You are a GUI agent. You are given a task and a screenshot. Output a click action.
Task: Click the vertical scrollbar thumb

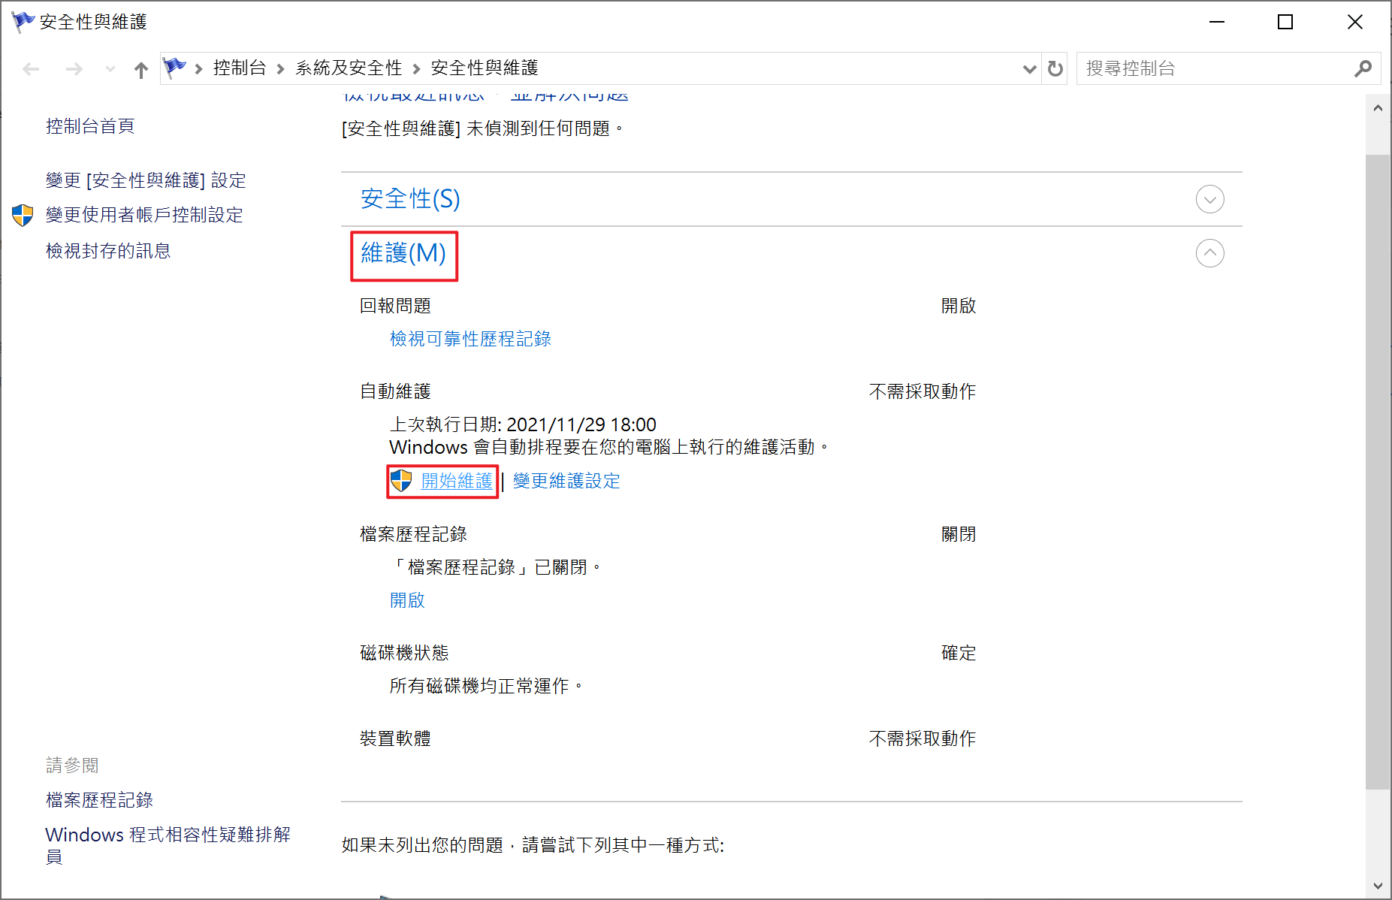pyautogui.click(x=1378, y=470)
